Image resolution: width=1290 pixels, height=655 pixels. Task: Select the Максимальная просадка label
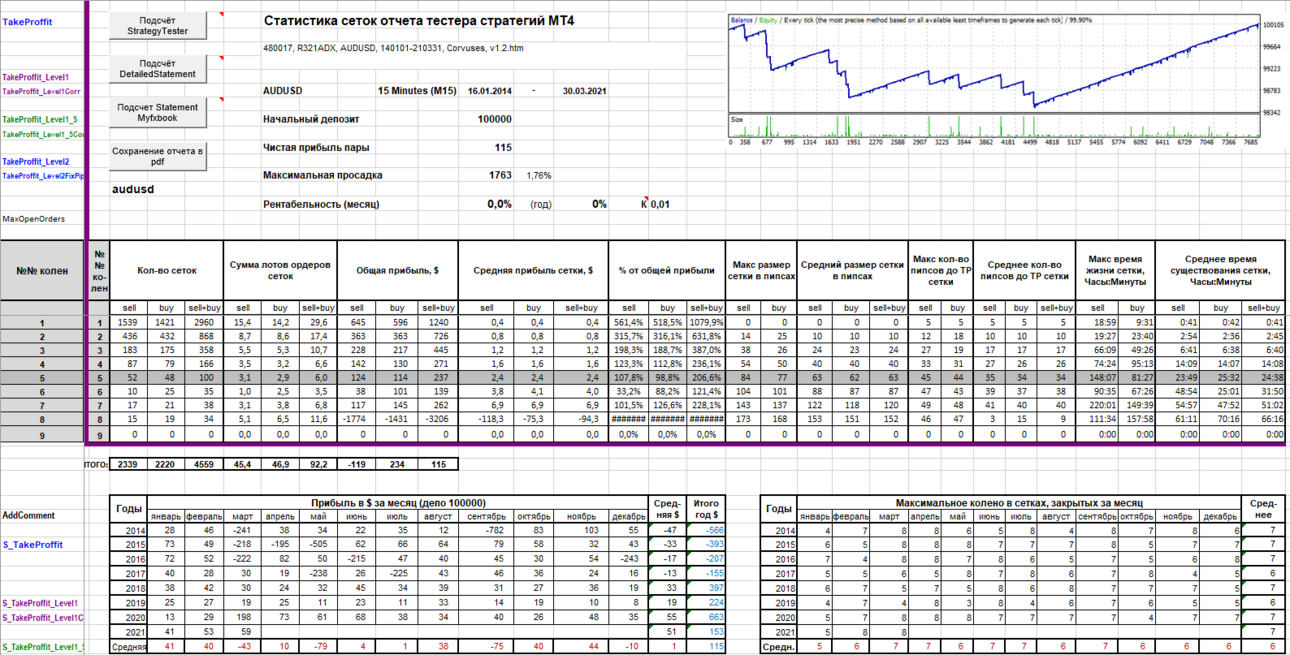(322, 175)
